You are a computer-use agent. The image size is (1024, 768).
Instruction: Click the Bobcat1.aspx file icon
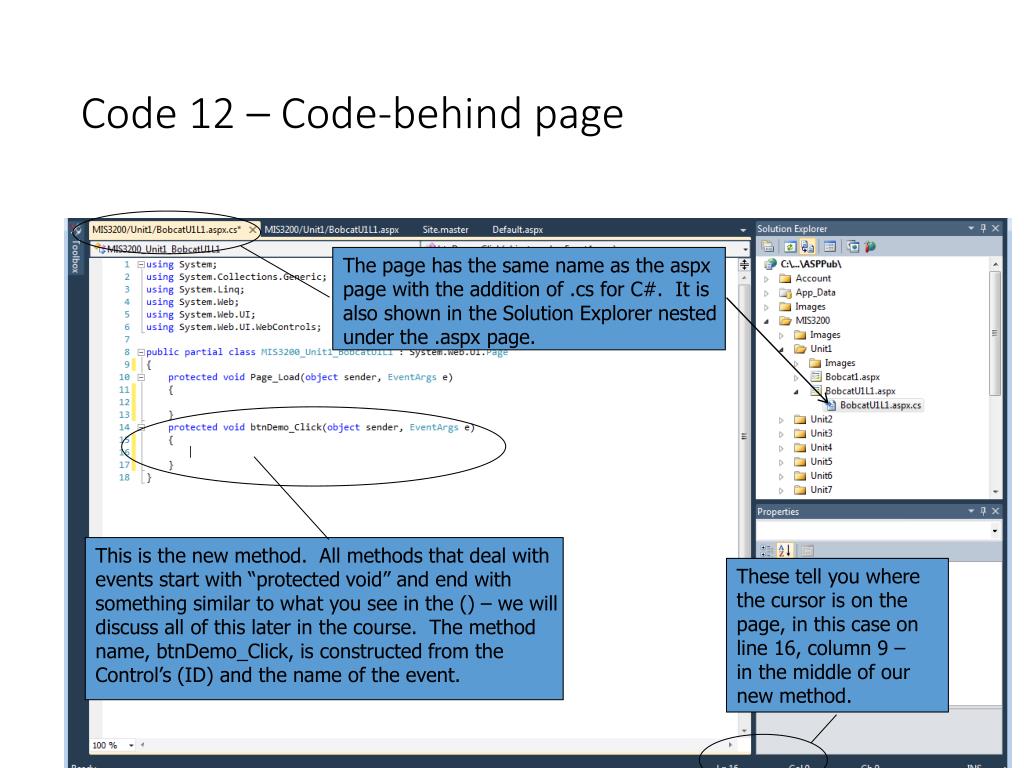816,377
